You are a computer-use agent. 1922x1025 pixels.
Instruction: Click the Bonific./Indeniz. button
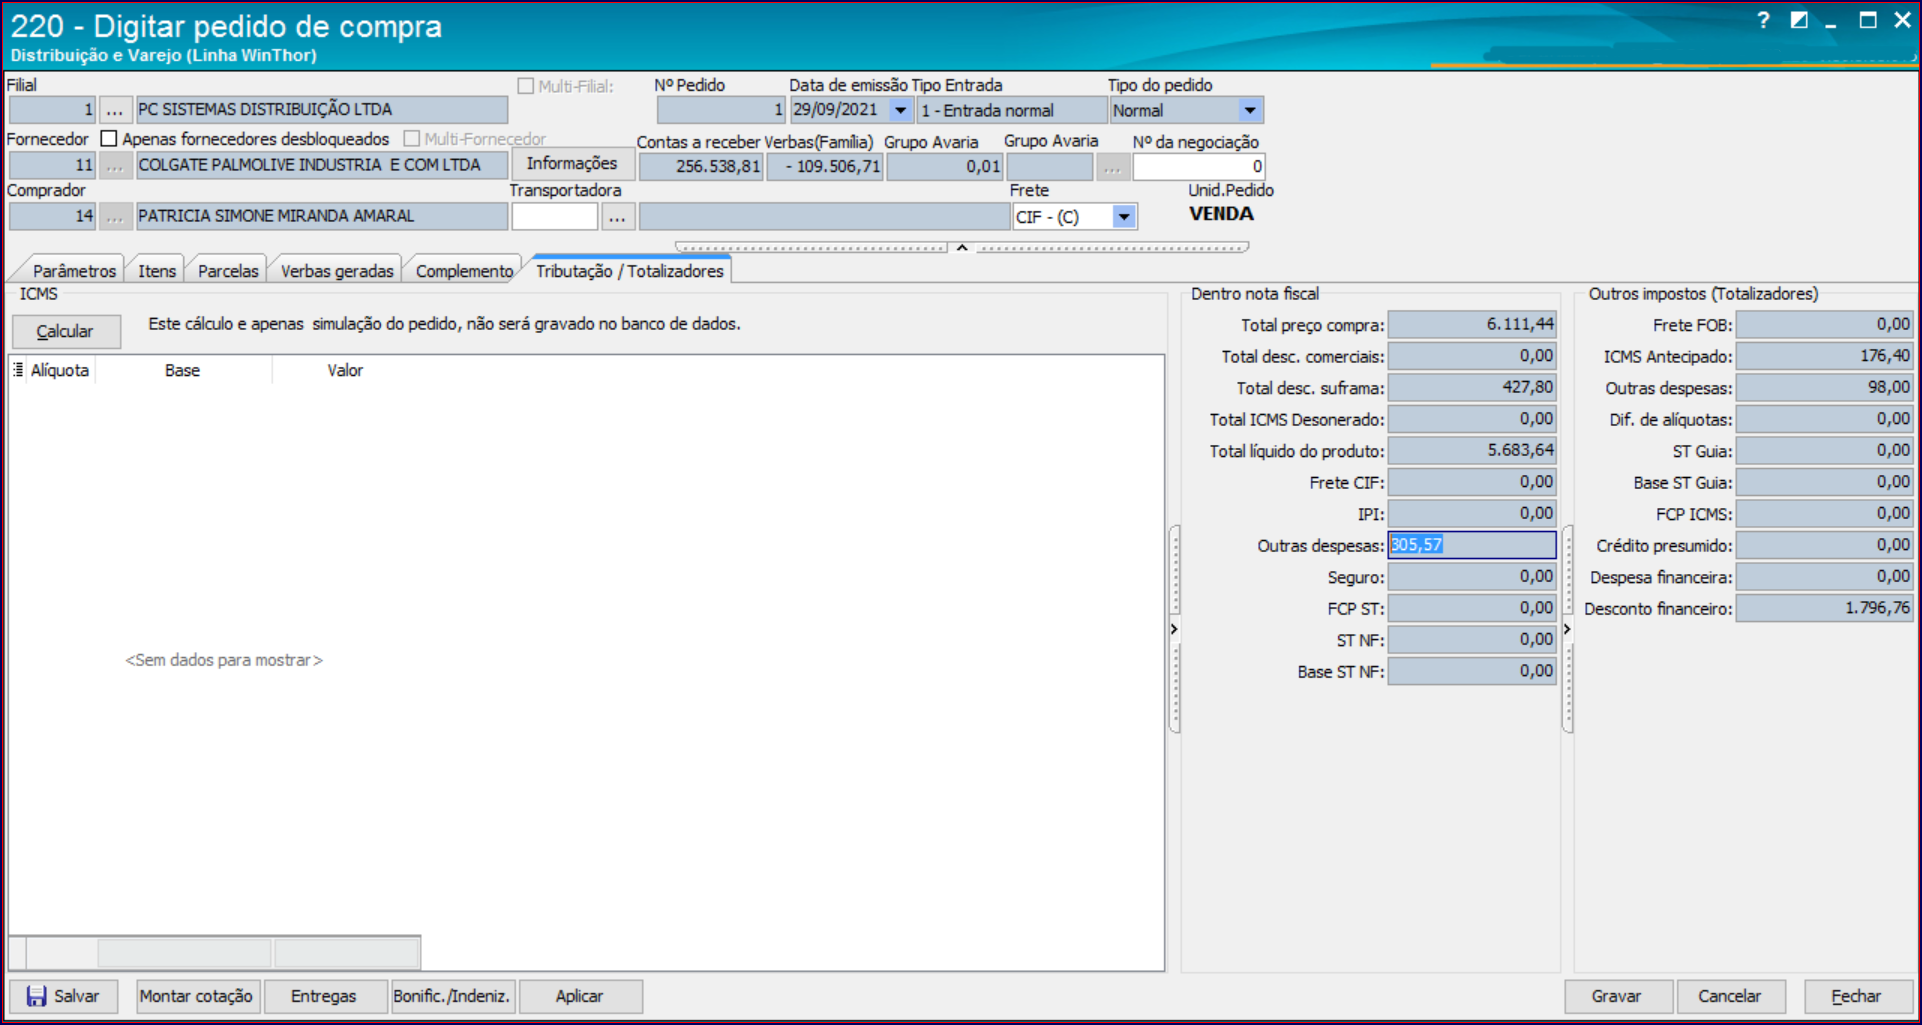click(452, 996)
